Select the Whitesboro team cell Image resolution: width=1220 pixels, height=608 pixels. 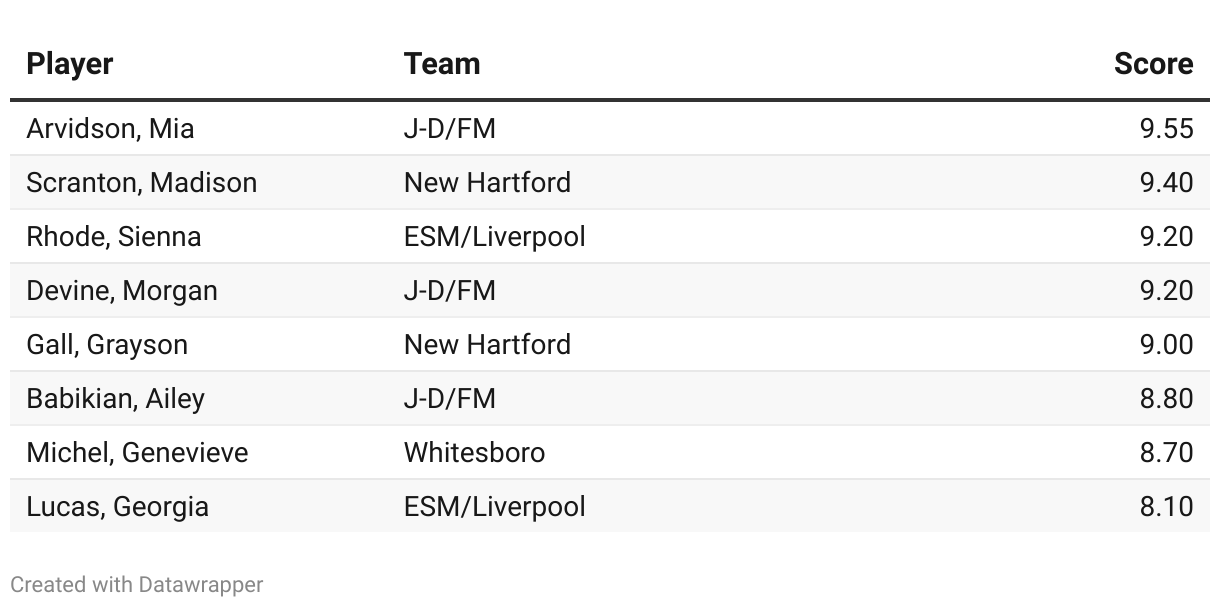(x=475, y=453)
